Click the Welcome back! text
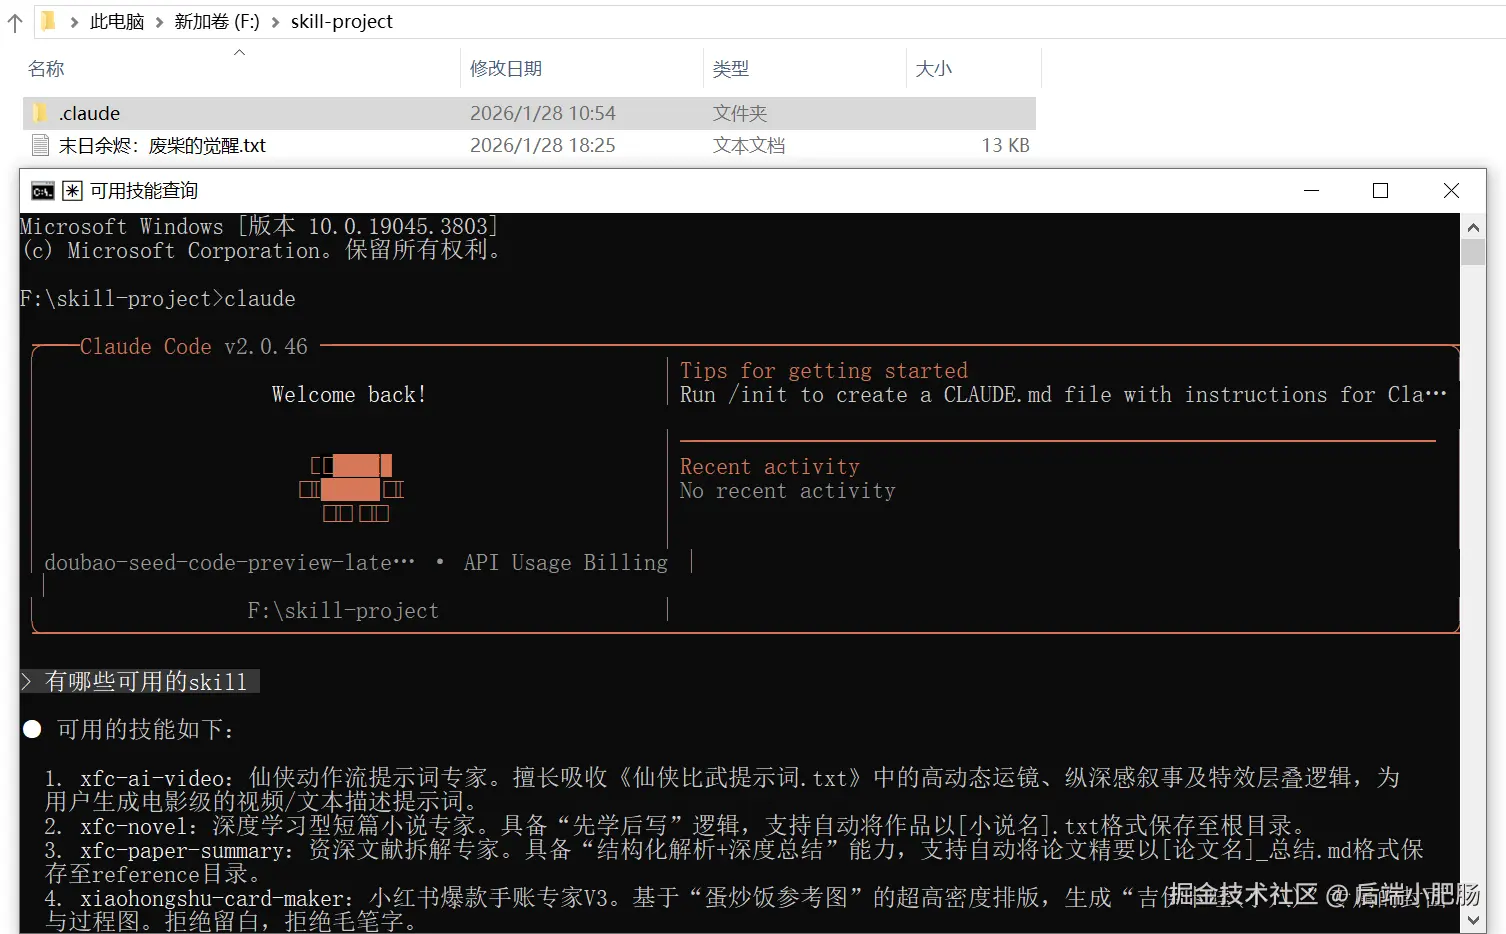 coord(349,395)
